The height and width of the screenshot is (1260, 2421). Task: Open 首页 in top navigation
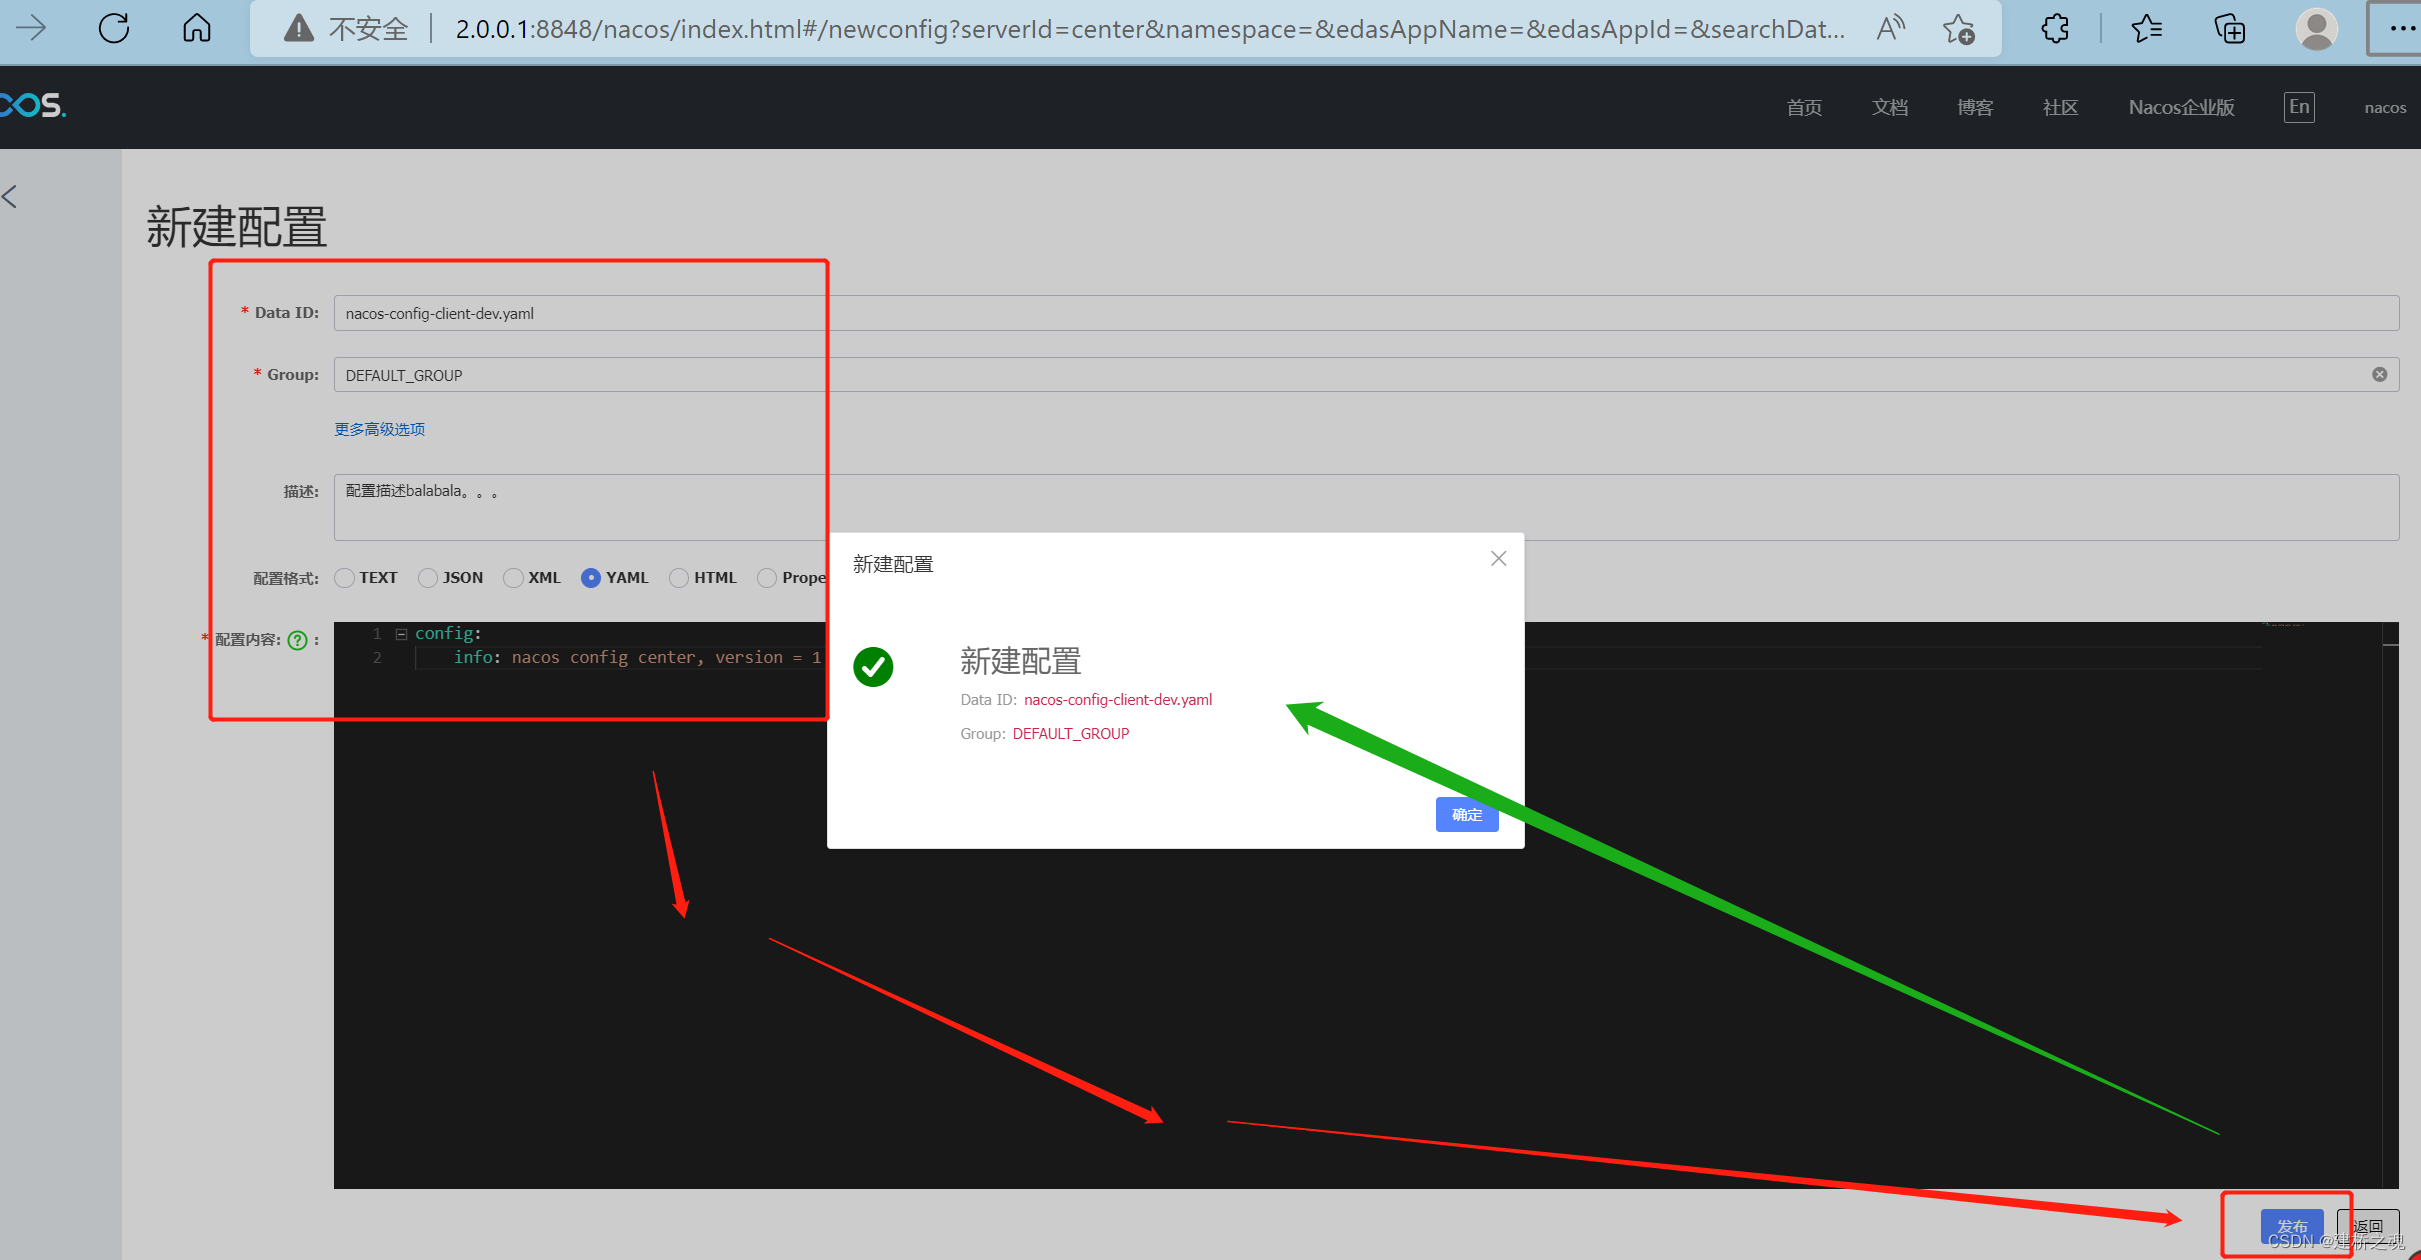tap(1804, 107)
